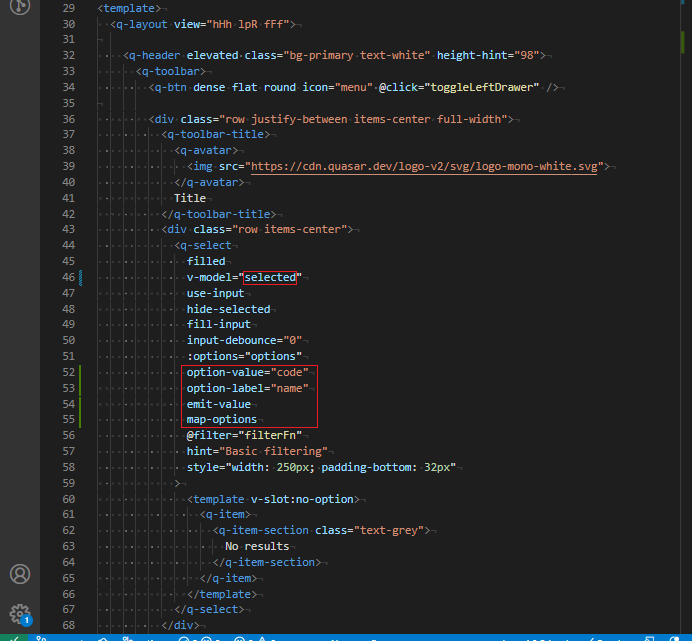The width and height of the screenshot is (692, 641).
Task: Click the @filter="filterFn" attribute
Action: [244, 436]
